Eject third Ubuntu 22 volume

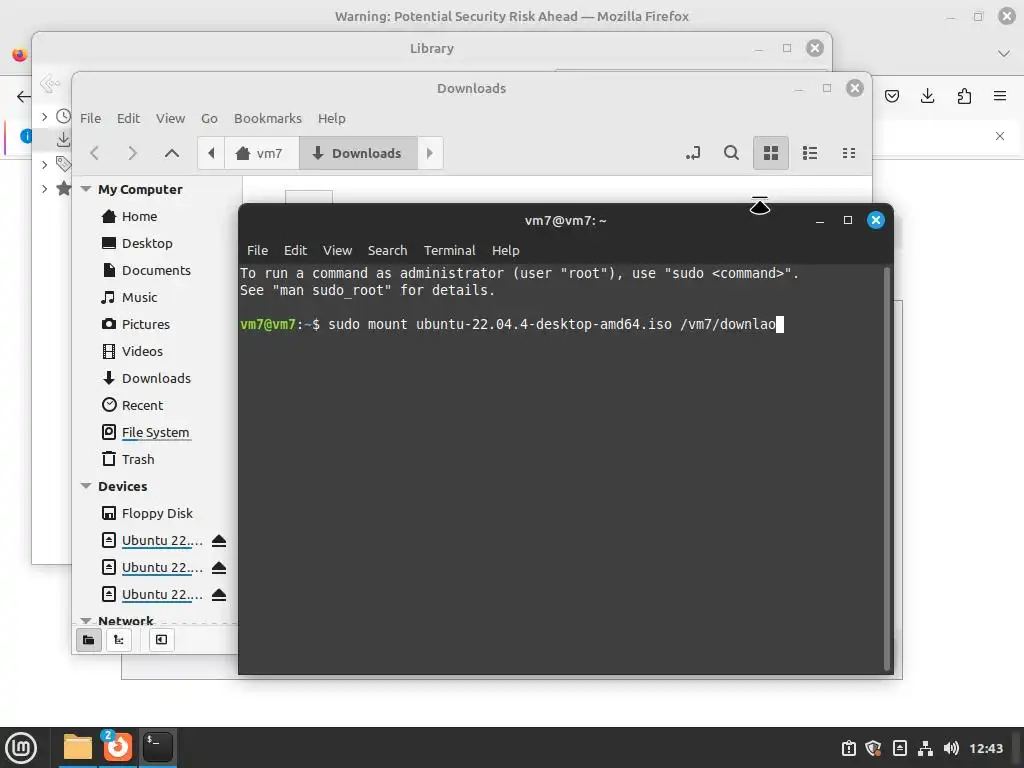pyautogui.click(x=219, y=594)
